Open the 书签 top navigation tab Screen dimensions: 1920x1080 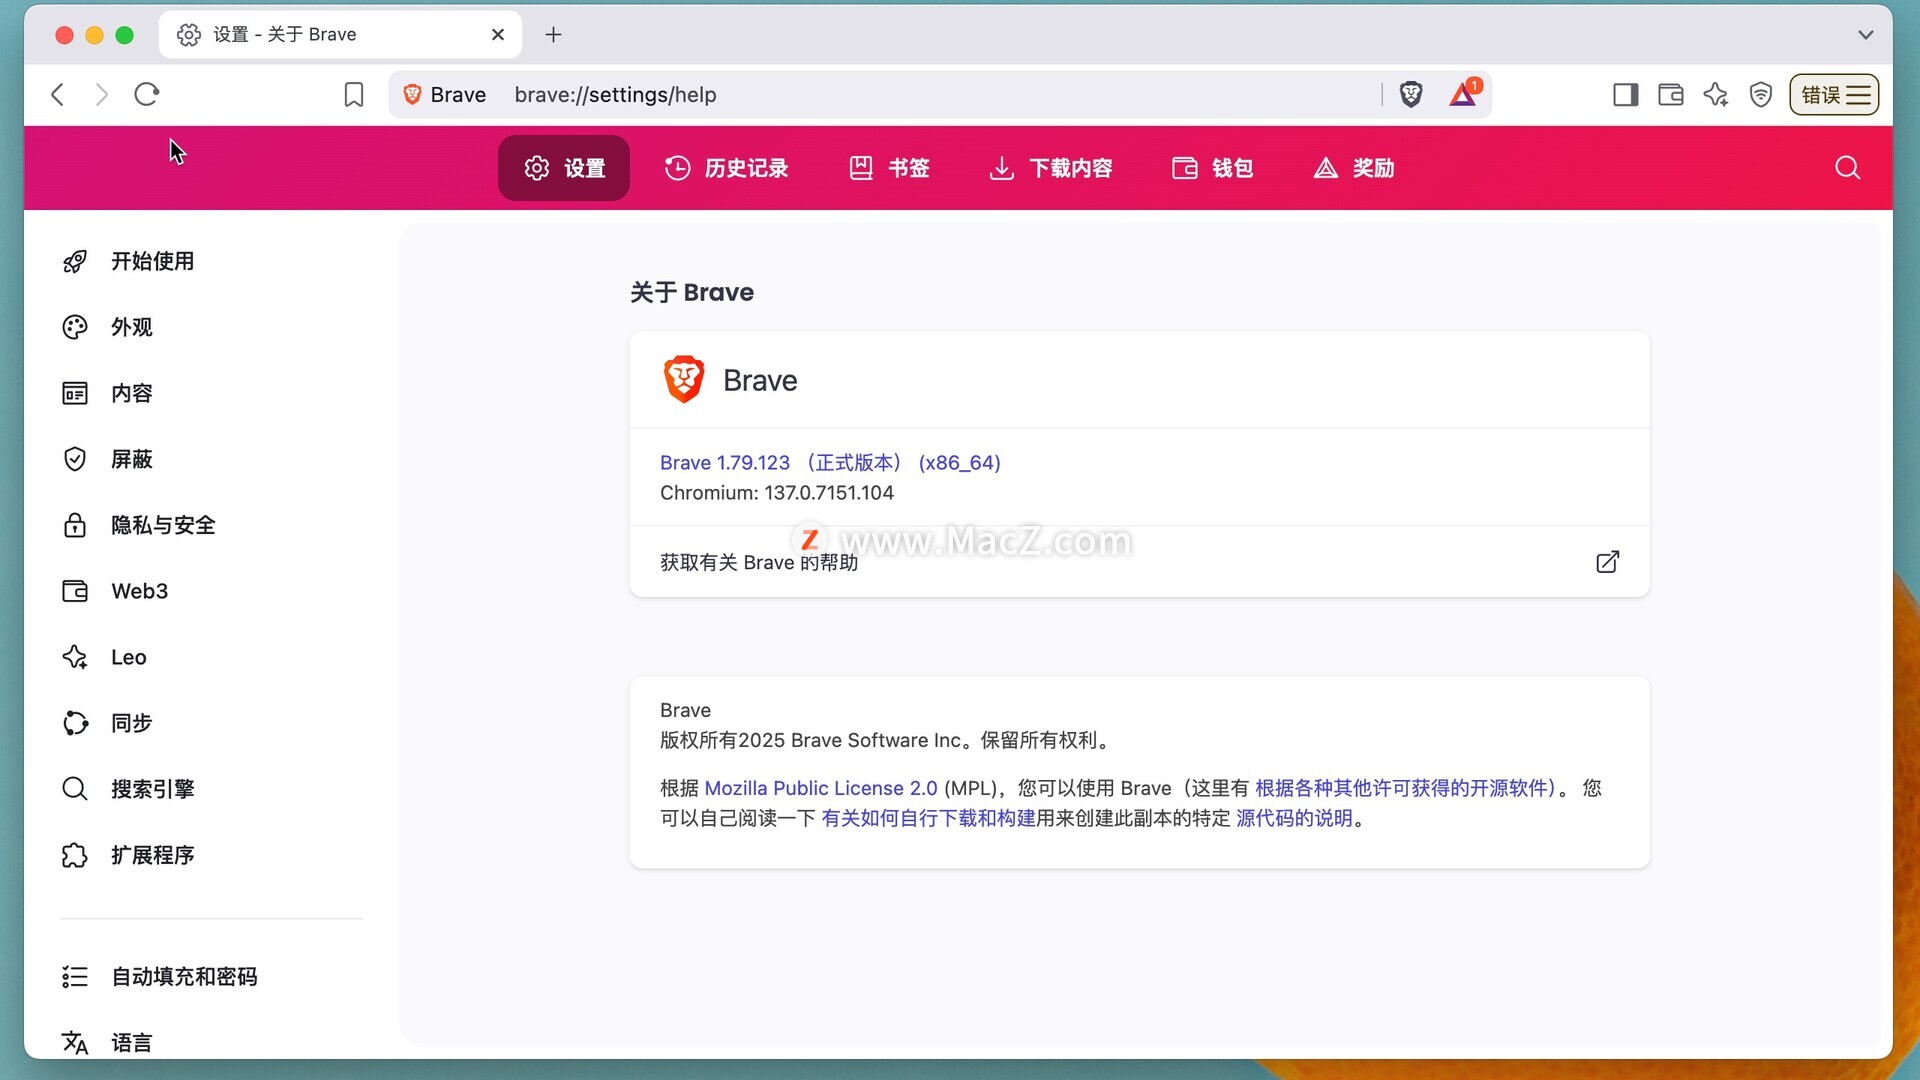click(x=889, y=168)
